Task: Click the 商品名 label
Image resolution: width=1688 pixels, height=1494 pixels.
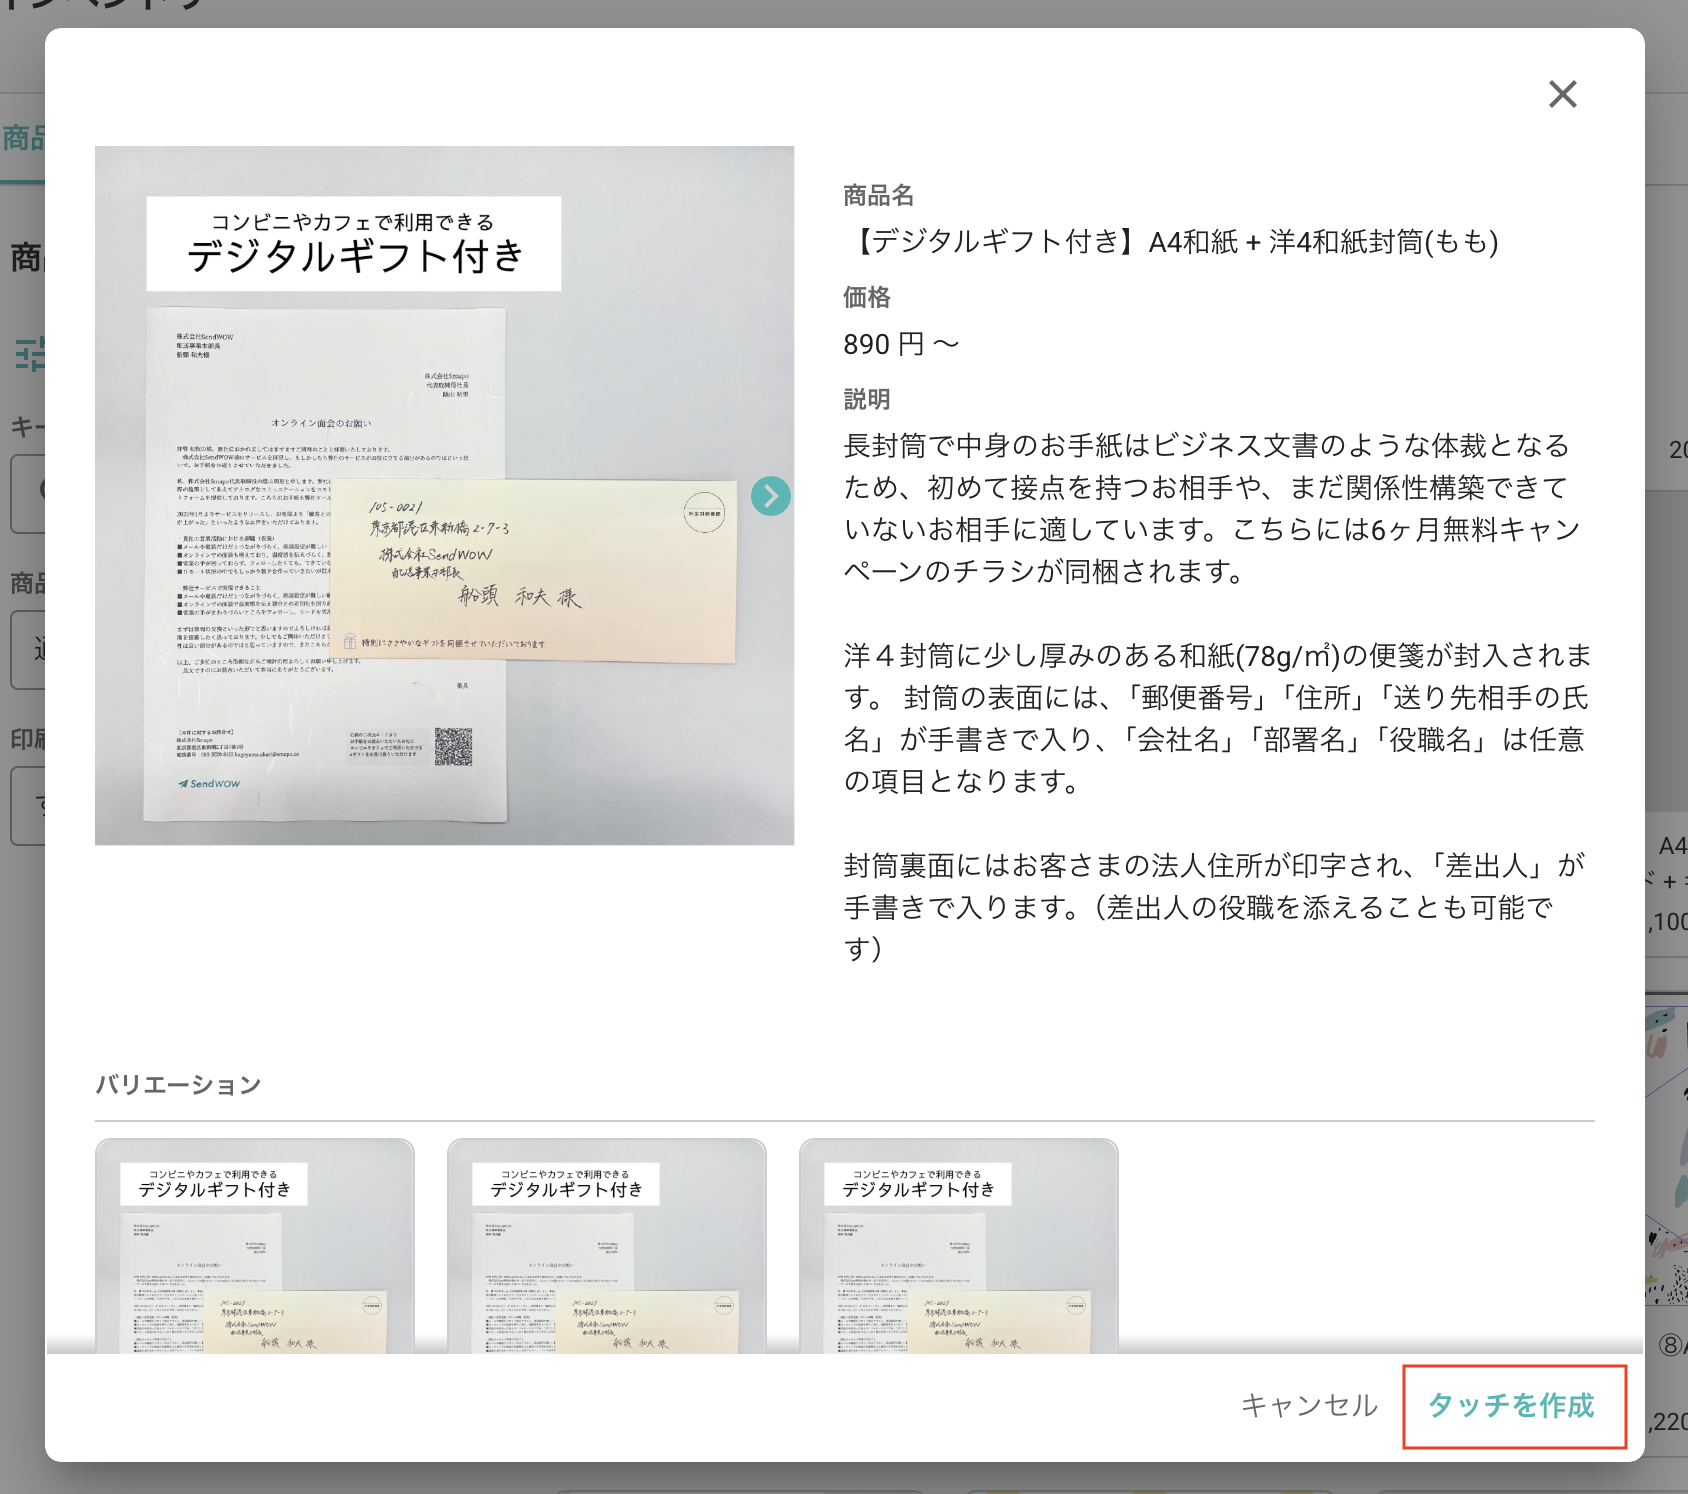Action: (x=879, y=196)
